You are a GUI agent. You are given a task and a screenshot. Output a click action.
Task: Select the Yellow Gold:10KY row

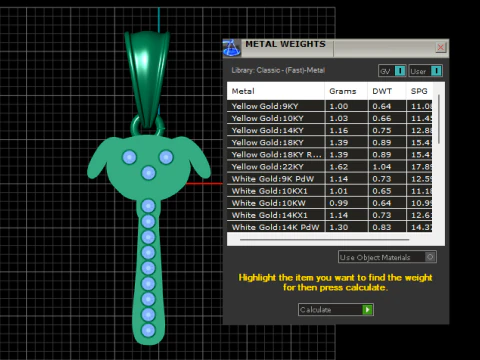point(330,118)
